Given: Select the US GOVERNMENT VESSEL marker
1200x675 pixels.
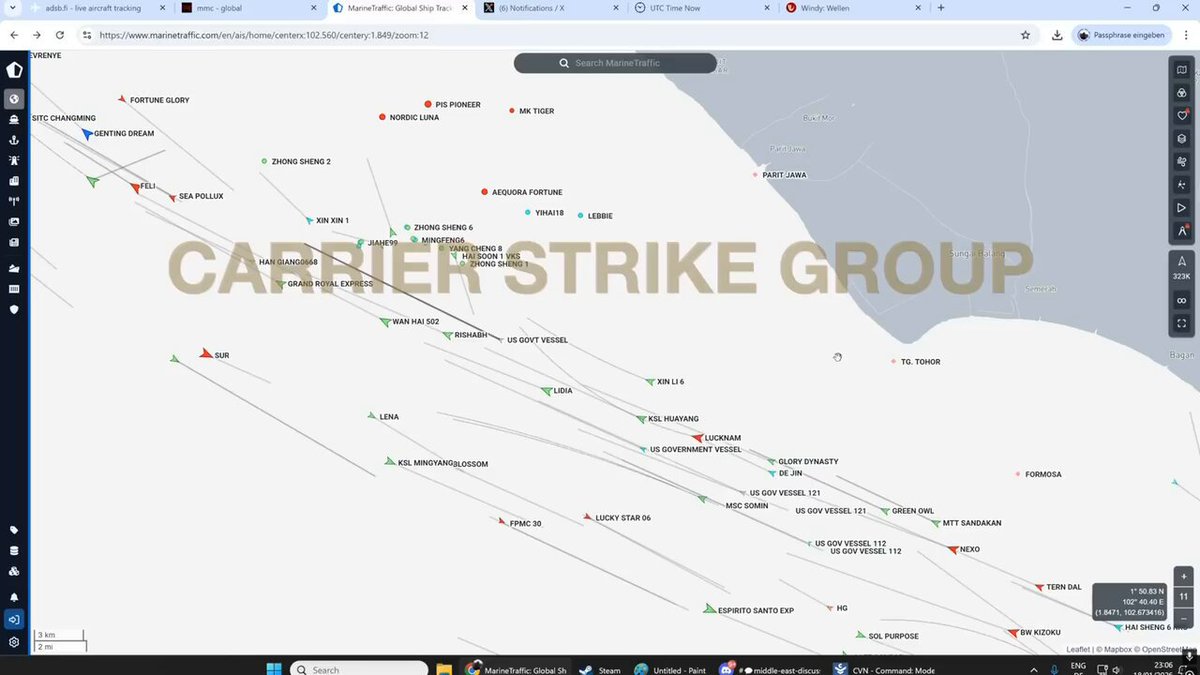Looking at the screenshot, I should pyautogui.click(x=643, y=450).
